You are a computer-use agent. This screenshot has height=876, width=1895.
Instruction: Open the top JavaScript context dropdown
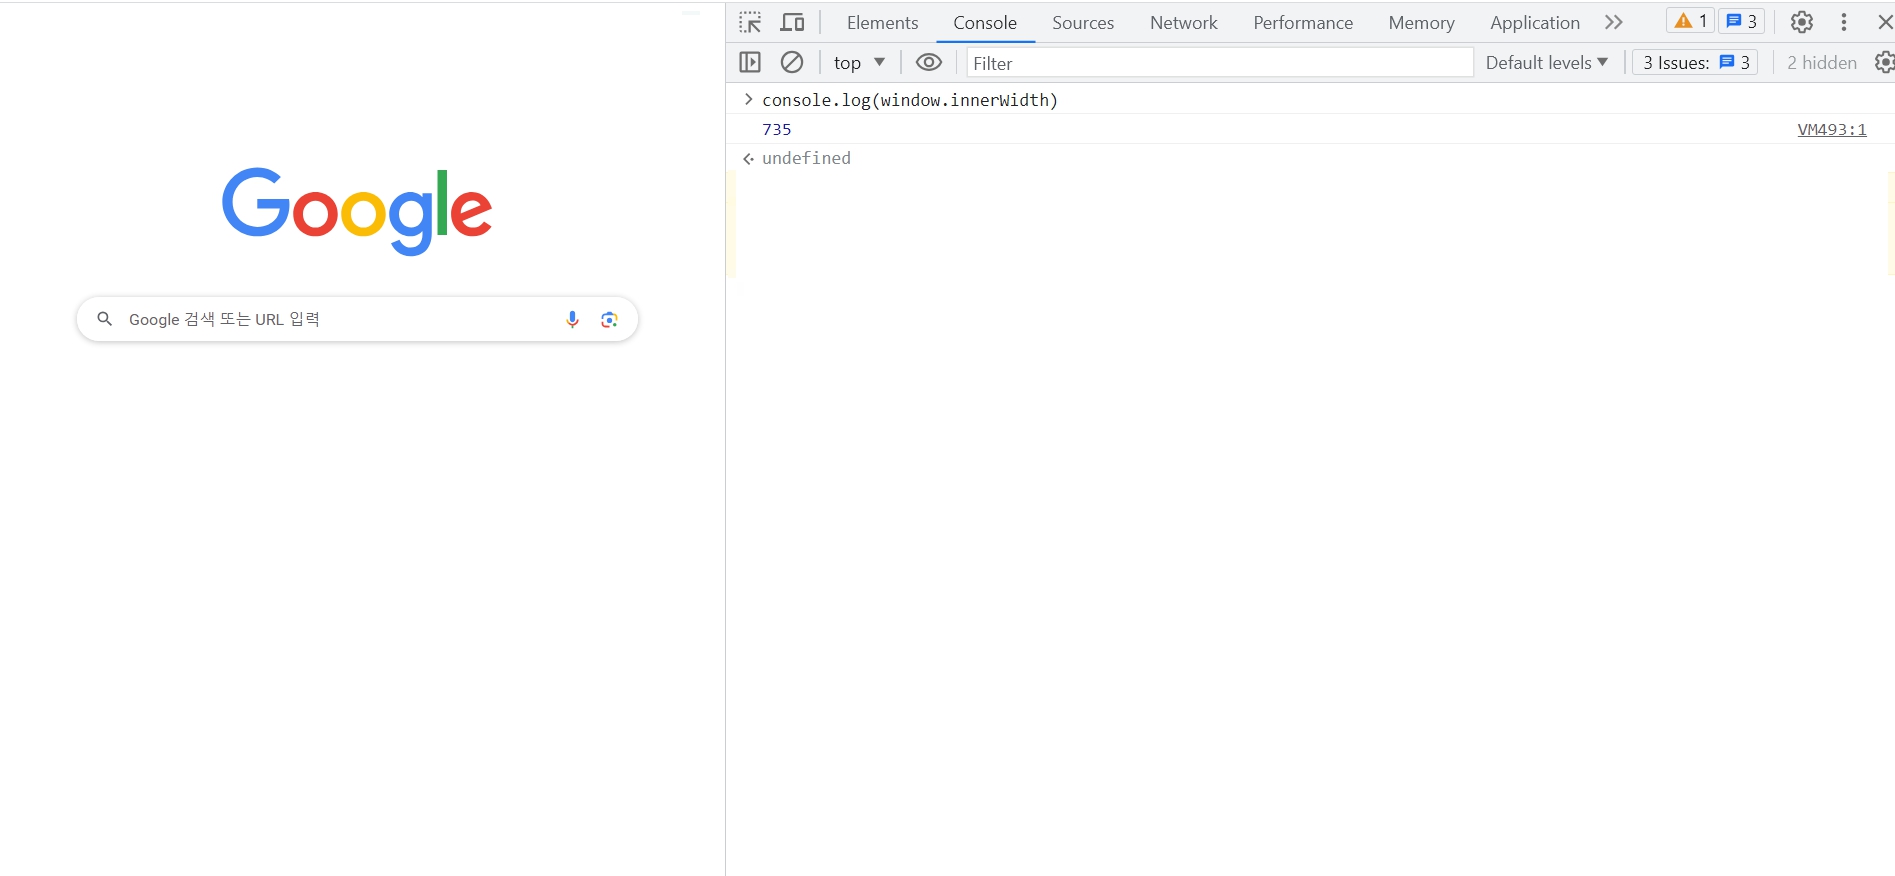point(859,62)
